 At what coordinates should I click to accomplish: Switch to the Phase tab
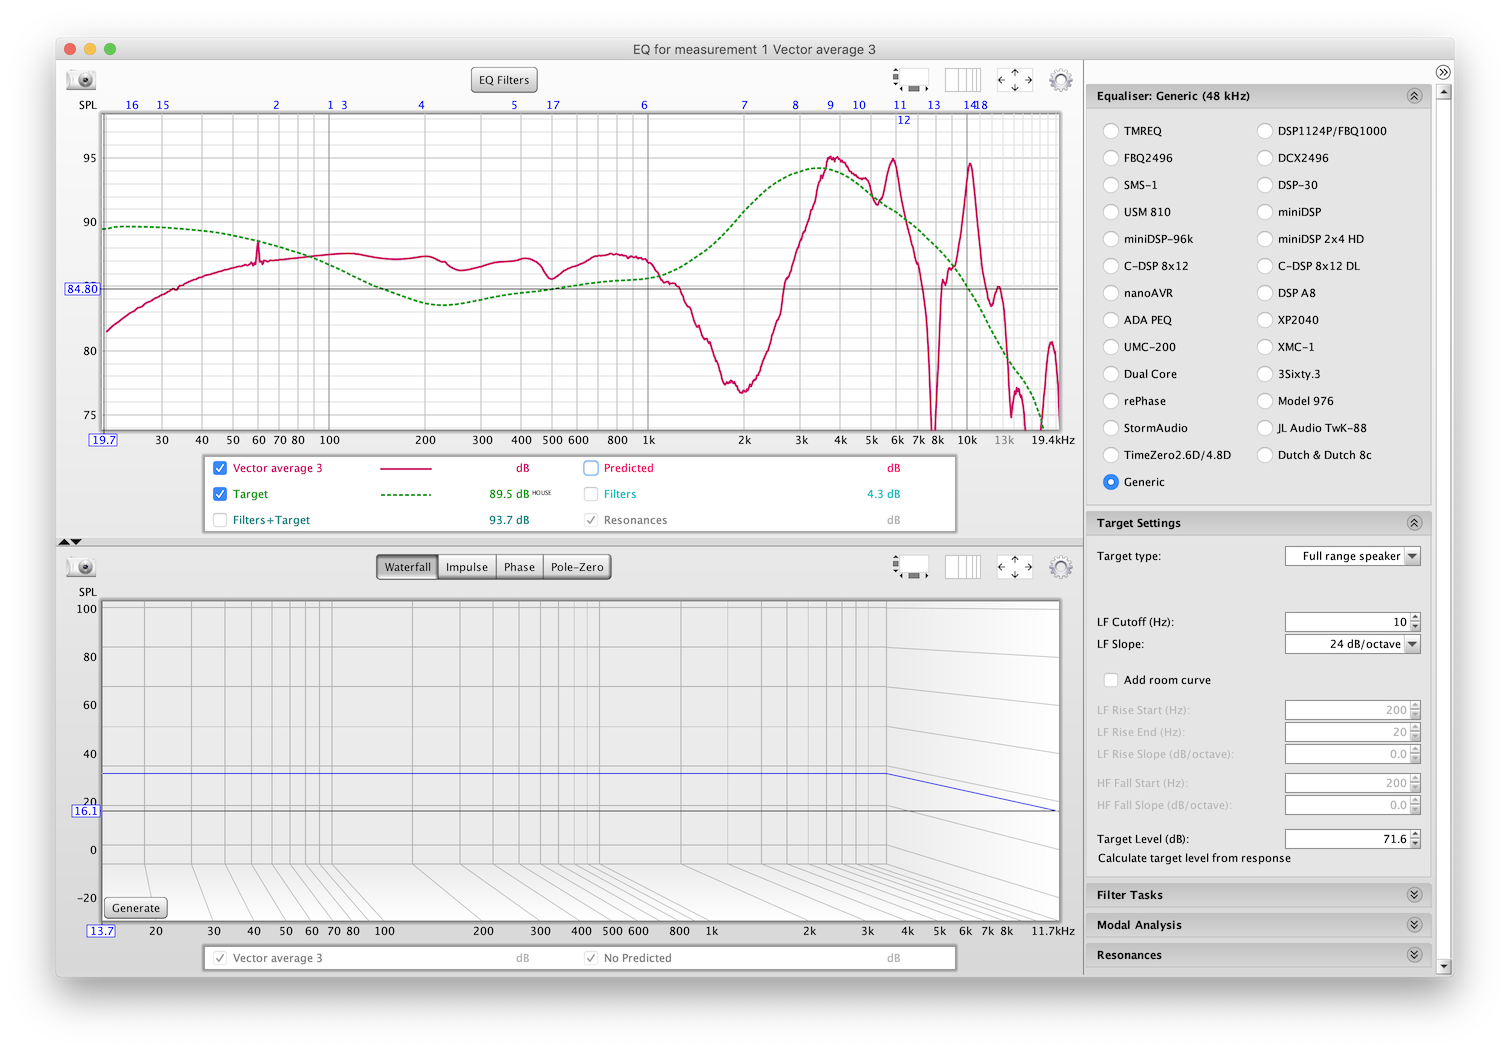click(519, 567)
